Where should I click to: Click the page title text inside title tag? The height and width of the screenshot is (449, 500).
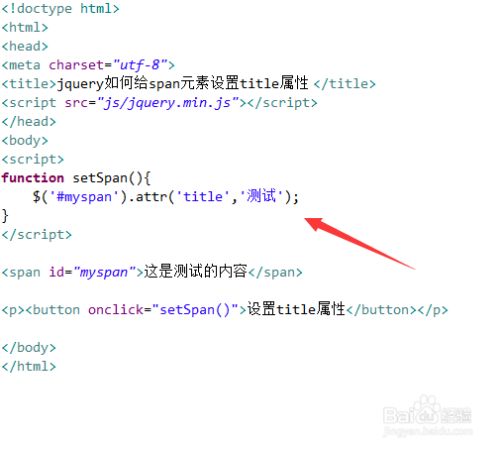coord(182,83)
